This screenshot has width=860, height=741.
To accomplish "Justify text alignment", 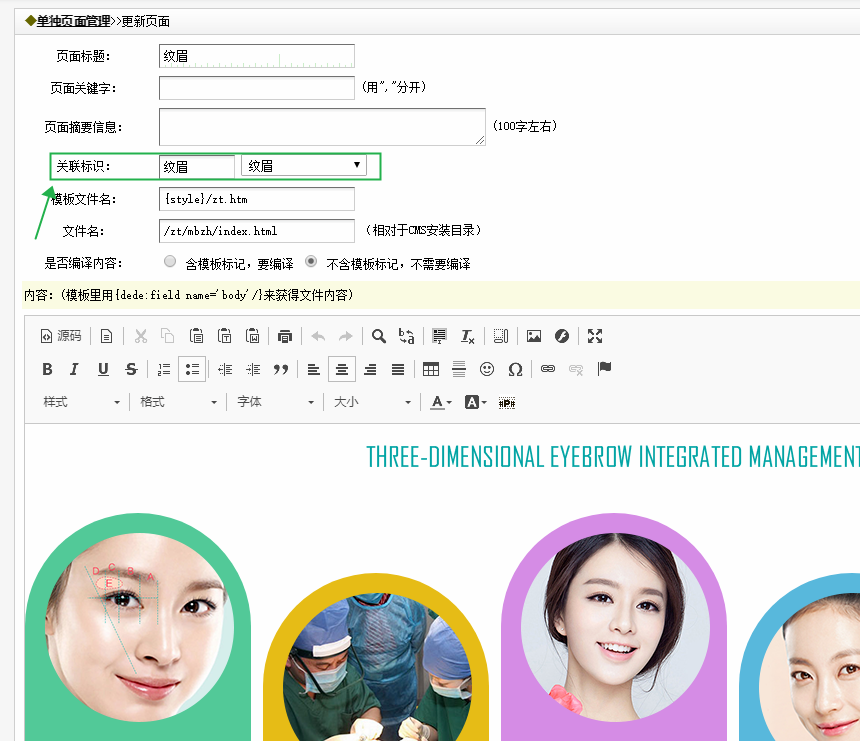I will pos(398,369).
